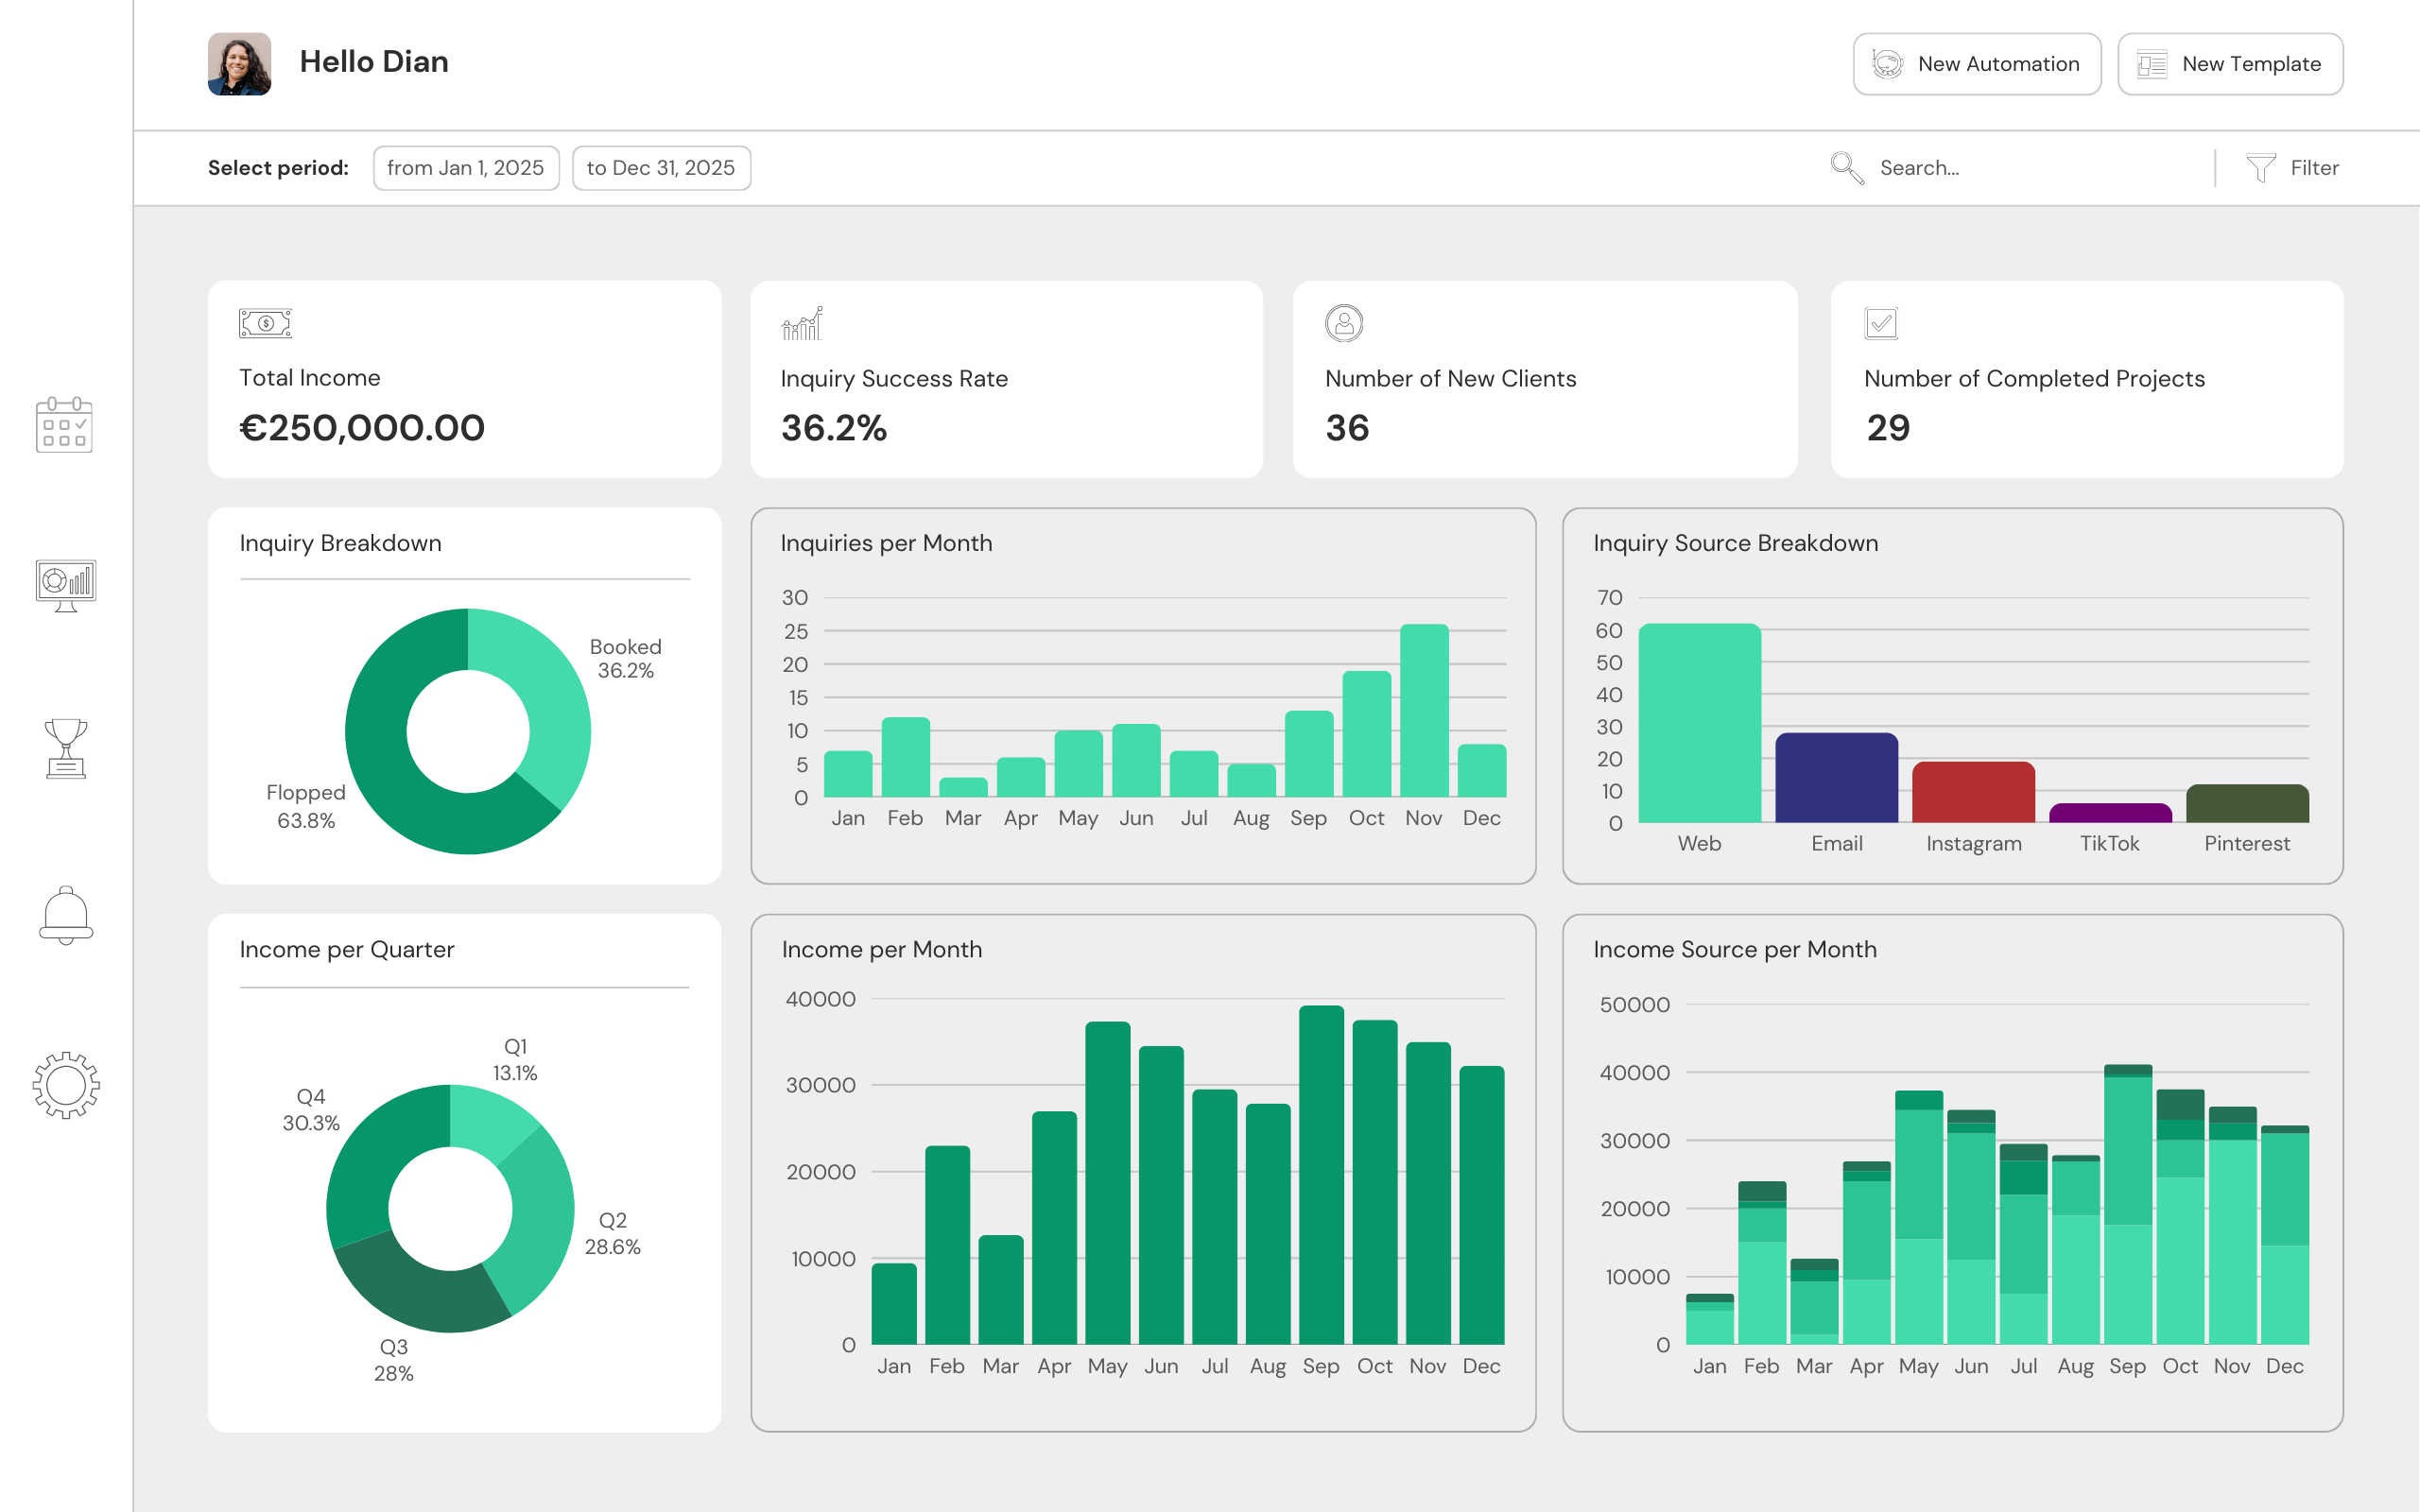Click the trophy icon in sidebar
Image resolution: width=2420 pixels, height=1512 pixels.
coord(65,748)
